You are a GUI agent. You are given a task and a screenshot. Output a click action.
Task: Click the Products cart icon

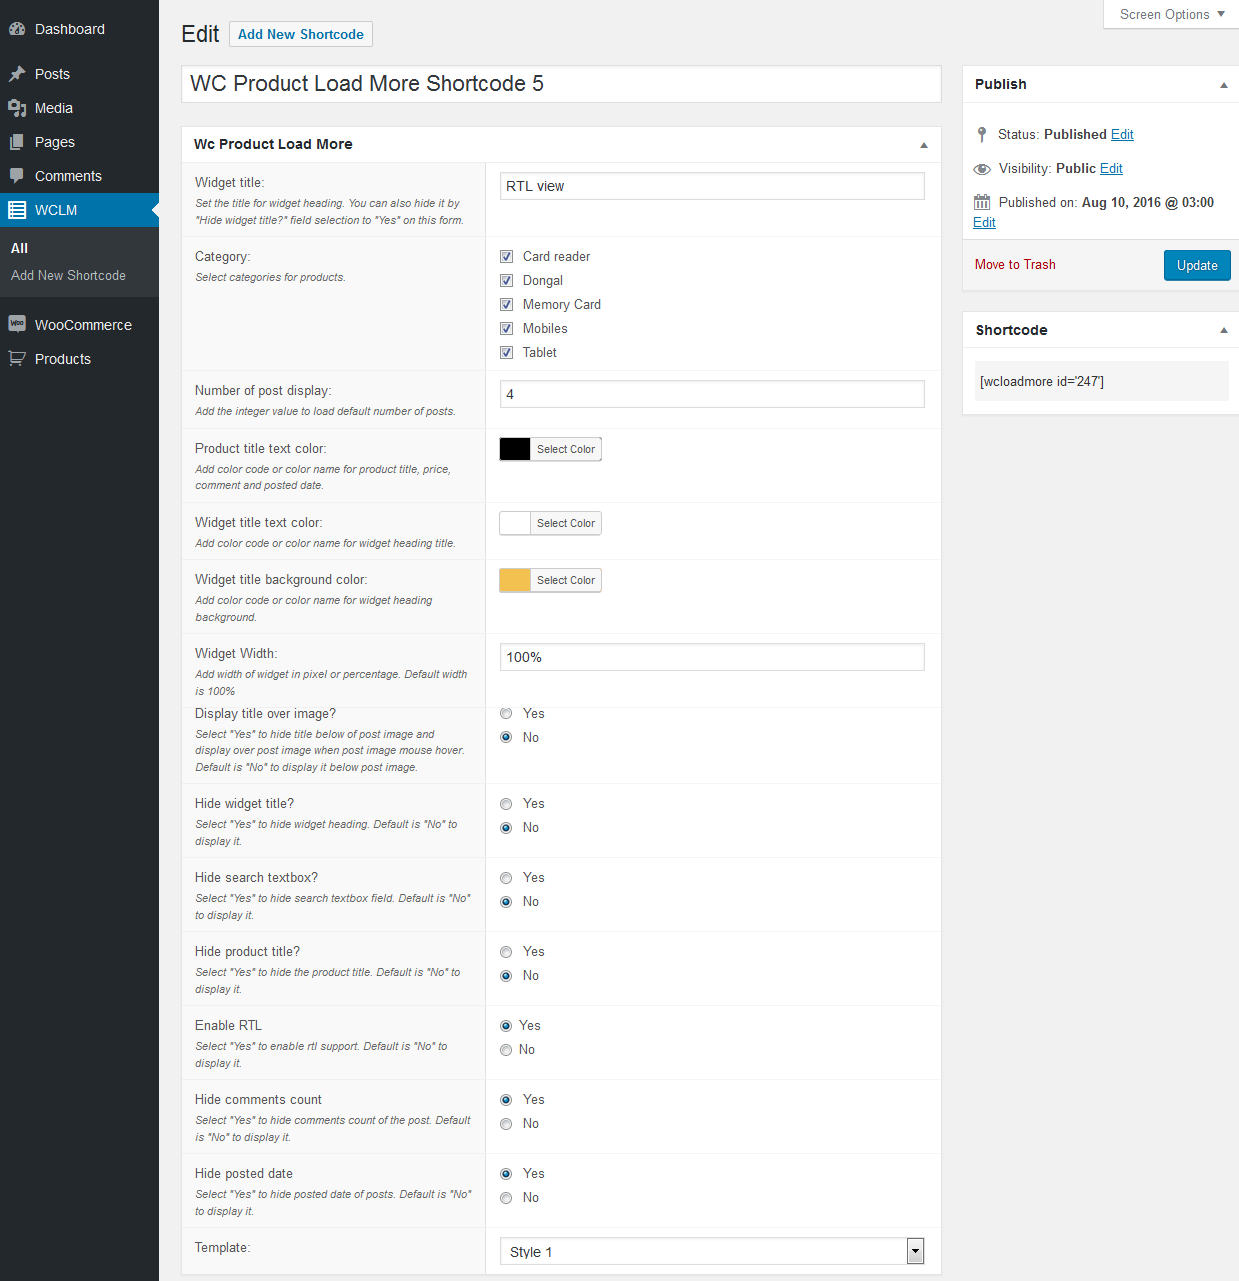click(x=17, y=358)
